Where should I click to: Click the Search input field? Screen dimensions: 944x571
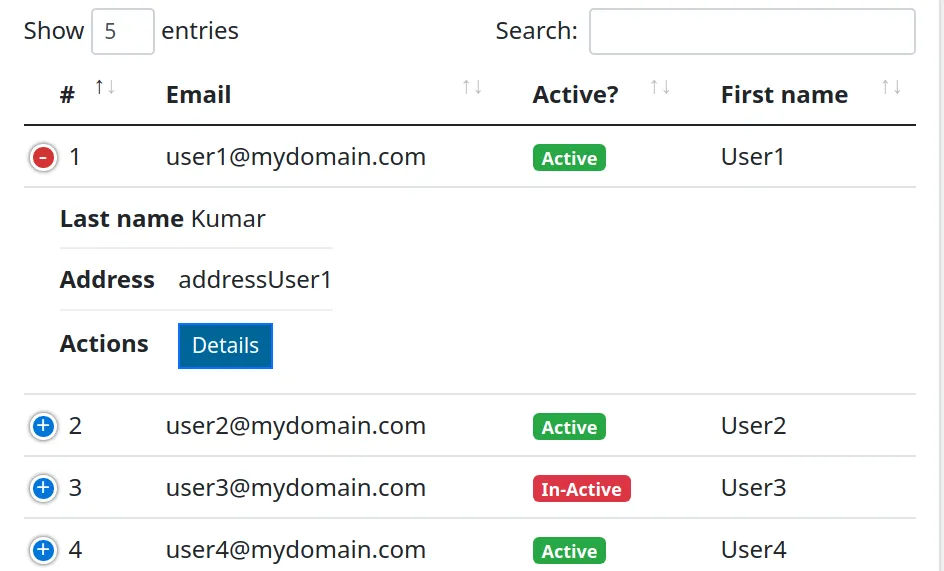click(752, 31)
